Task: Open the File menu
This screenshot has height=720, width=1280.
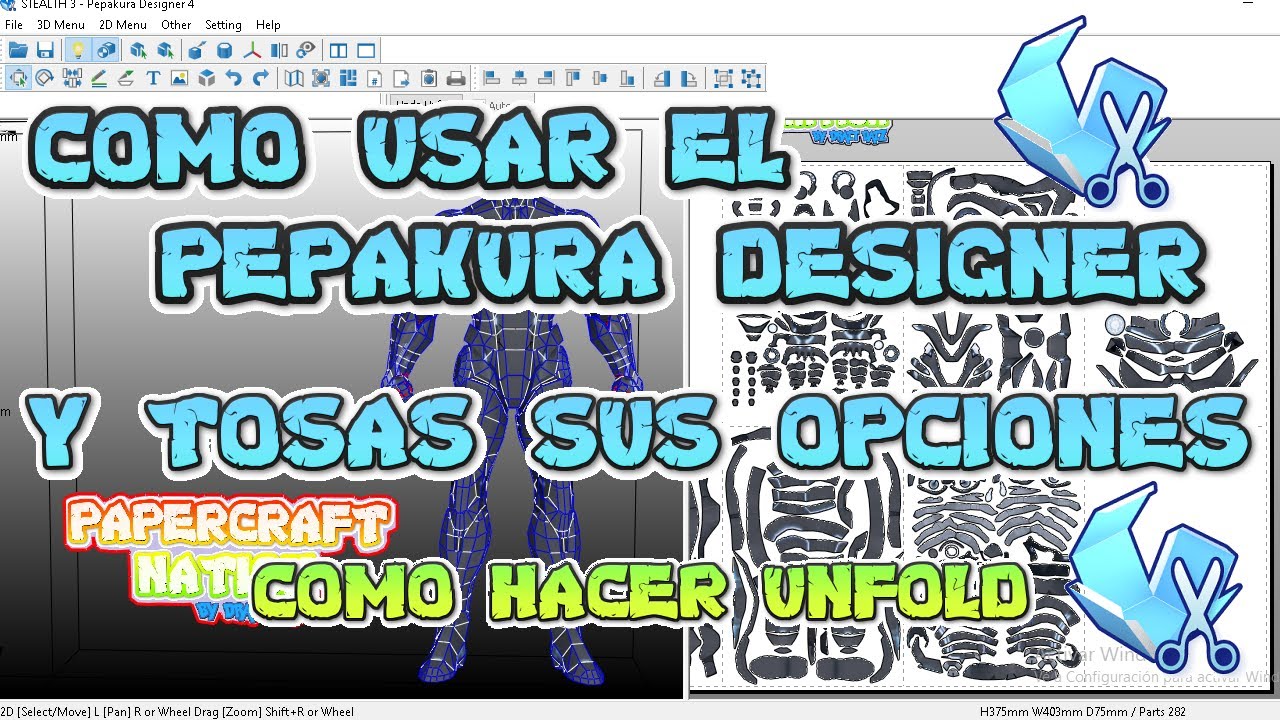Action: click(13, 25)
